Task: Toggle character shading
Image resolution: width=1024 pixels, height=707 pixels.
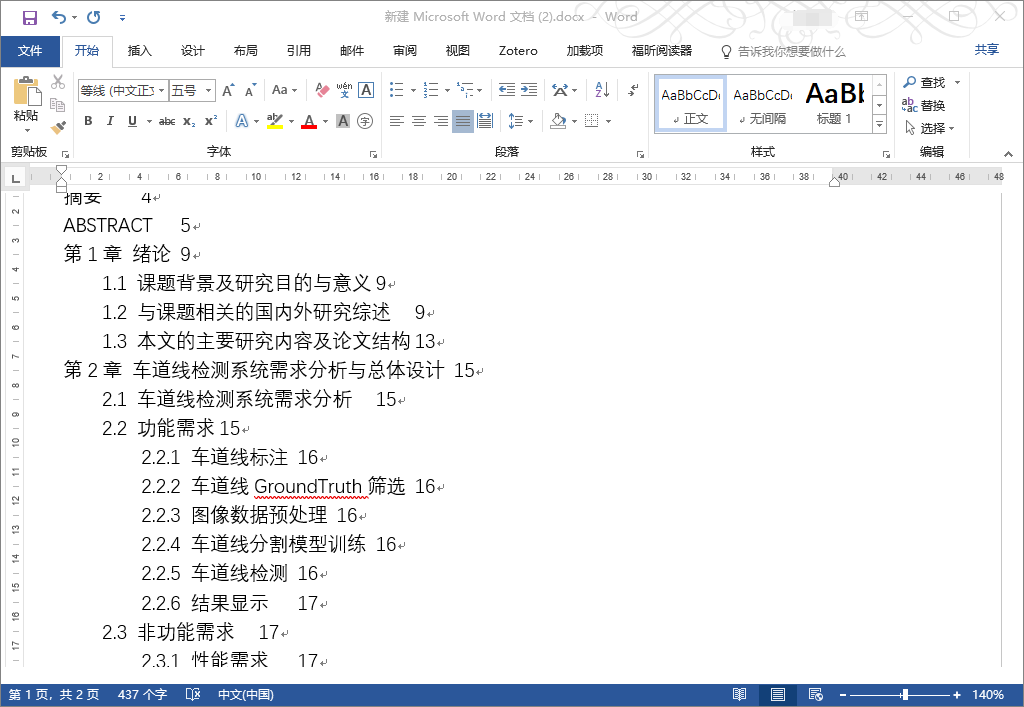Action: [x=343, y=121]
